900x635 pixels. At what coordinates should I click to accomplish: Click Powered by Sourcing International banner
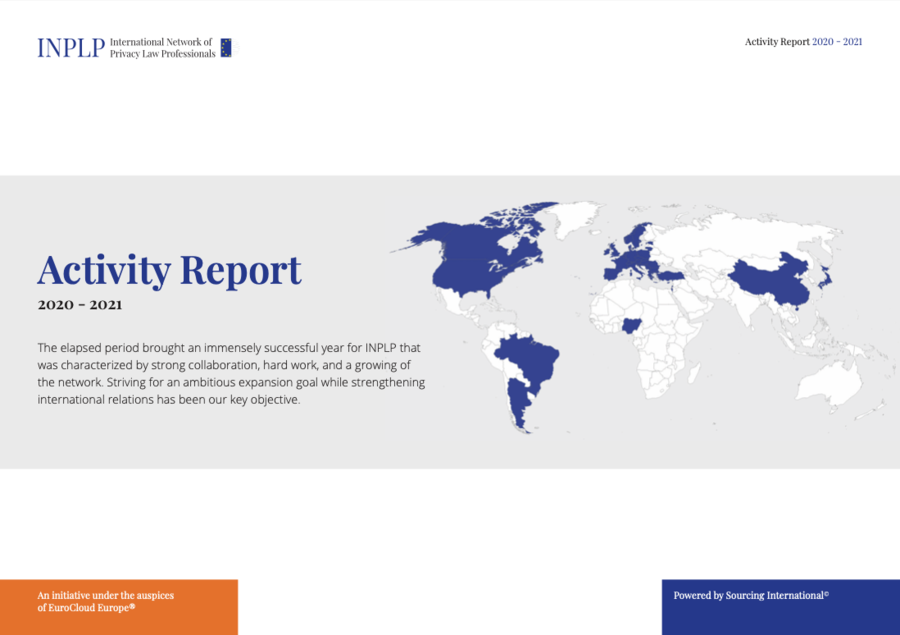781,607
